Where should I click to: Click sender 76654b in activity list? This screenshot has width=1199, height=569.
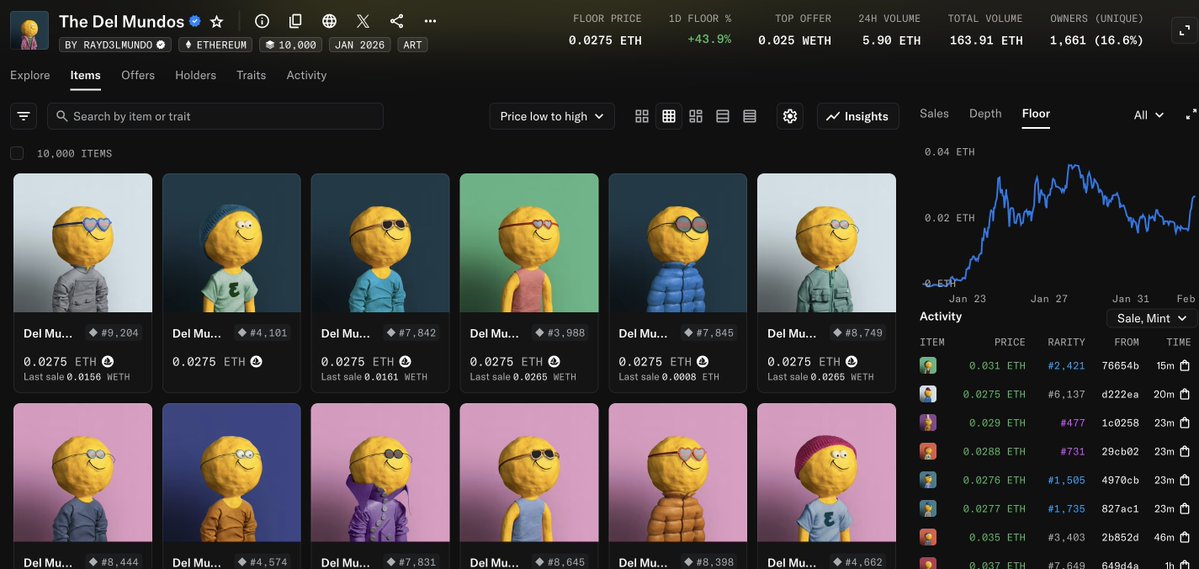(1120, 366)
